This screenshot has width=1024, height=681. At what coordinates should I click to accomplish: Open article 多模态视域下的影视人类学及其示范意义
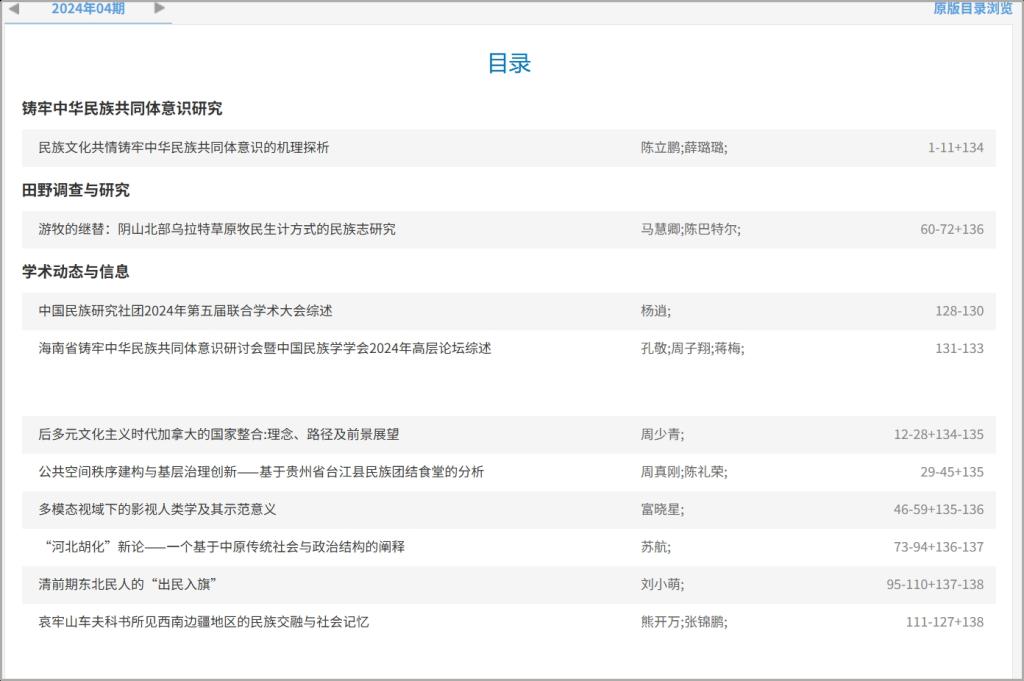(x=157, y=509)
